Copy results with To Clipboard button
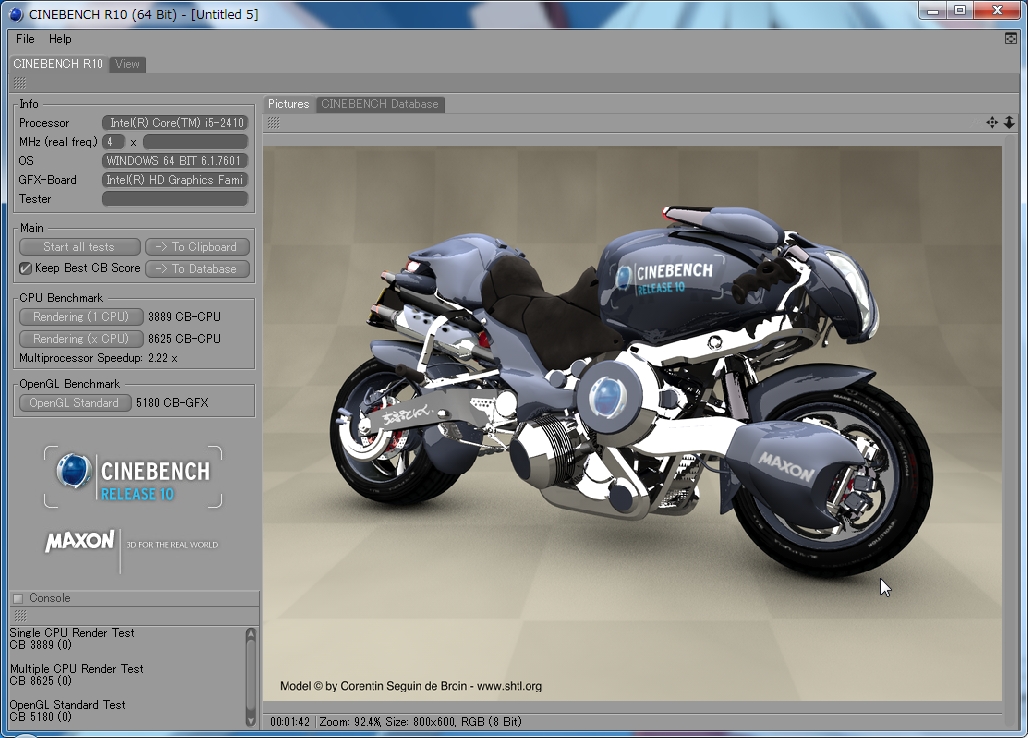Screen dimensions: 1028x738 tap(197, 247)
